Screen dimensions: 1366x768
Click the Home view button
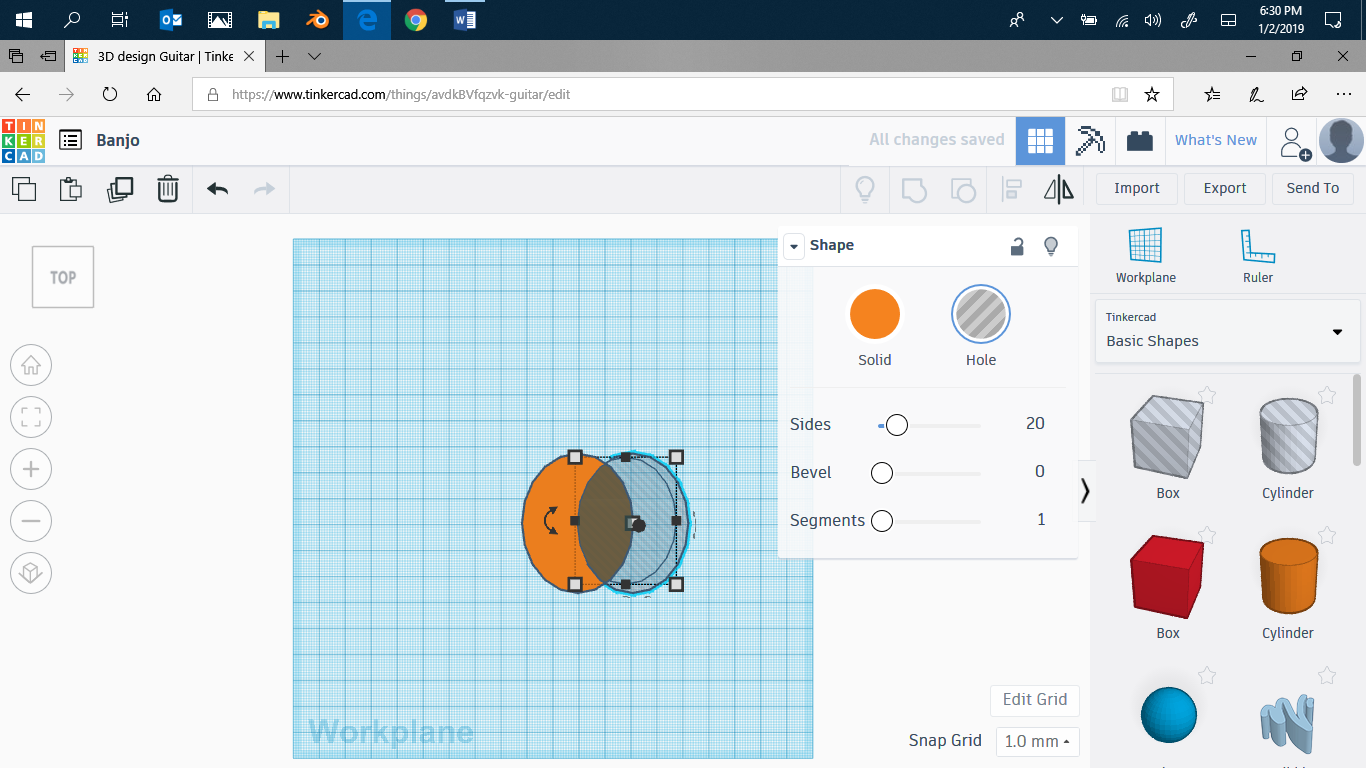31,365
